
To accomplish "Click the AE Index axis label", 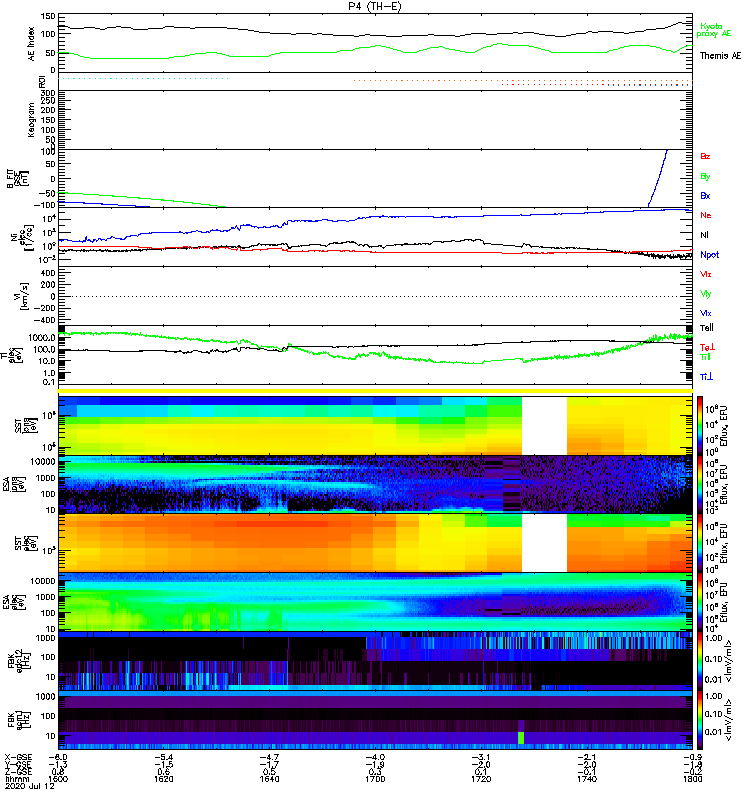I will [32, 44].
